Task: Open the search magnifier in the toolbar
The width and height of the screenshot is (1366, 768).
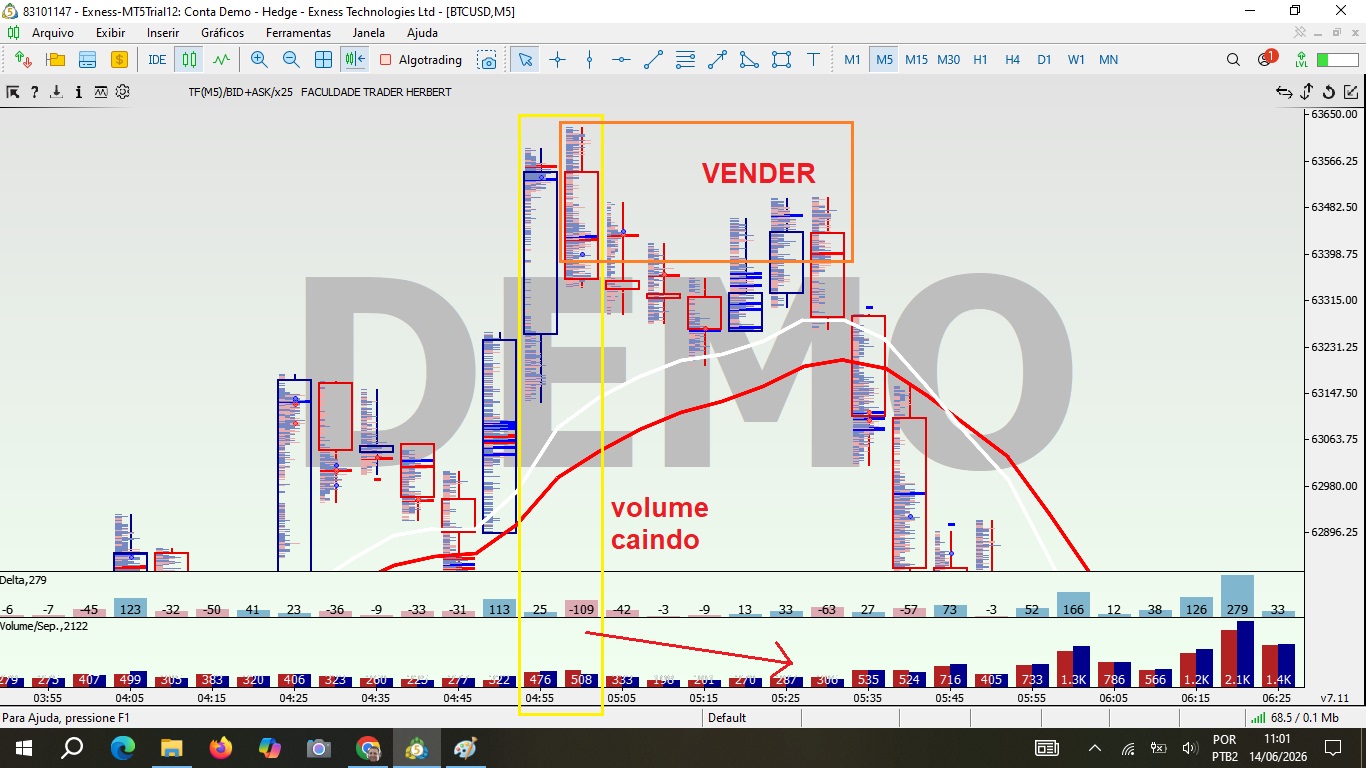Action: (1233, 60)
